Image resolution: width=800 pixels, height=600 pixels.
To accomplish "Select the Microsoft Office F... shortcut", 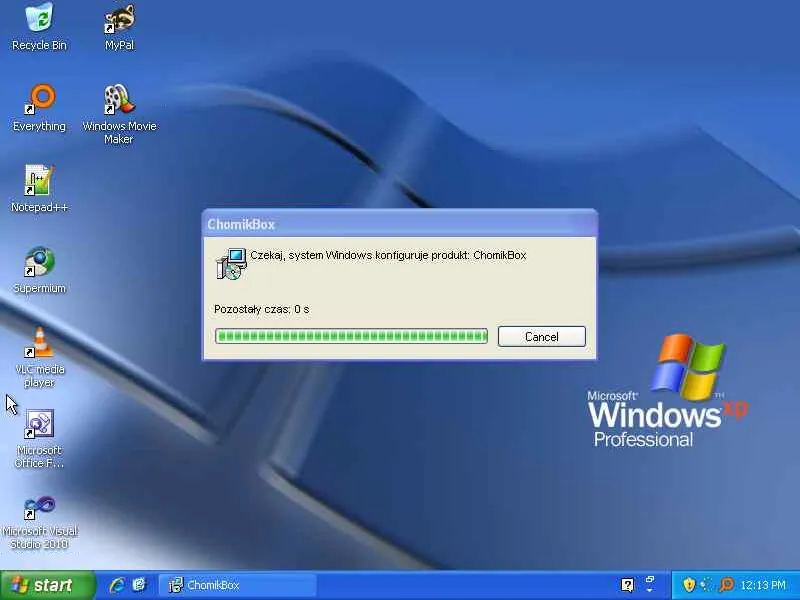I will [x=39, y=439].
